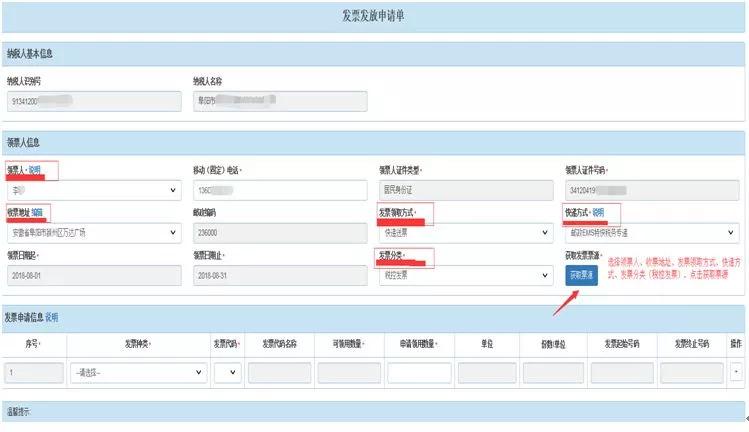The height and width of the screenshot is (432, 749).
Task: Click 说明 link next to 快递方式
Action: click(x=598, y=213)
